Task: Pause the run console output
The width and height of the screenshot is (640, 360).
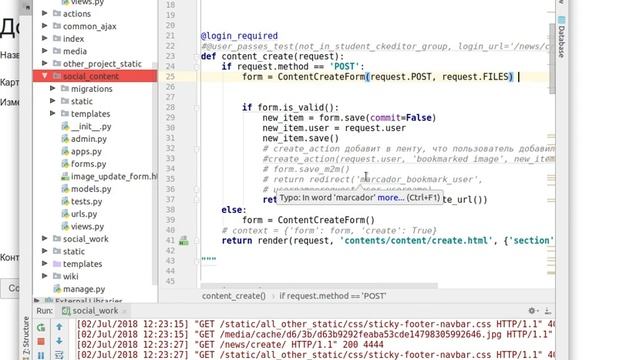Action: point(41,356)
